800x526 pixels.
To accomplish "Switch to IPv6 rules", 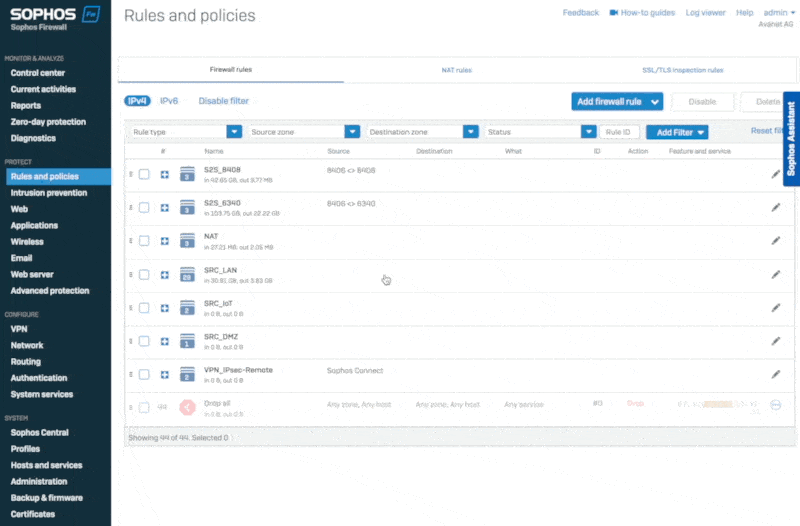I will (169, 101).
